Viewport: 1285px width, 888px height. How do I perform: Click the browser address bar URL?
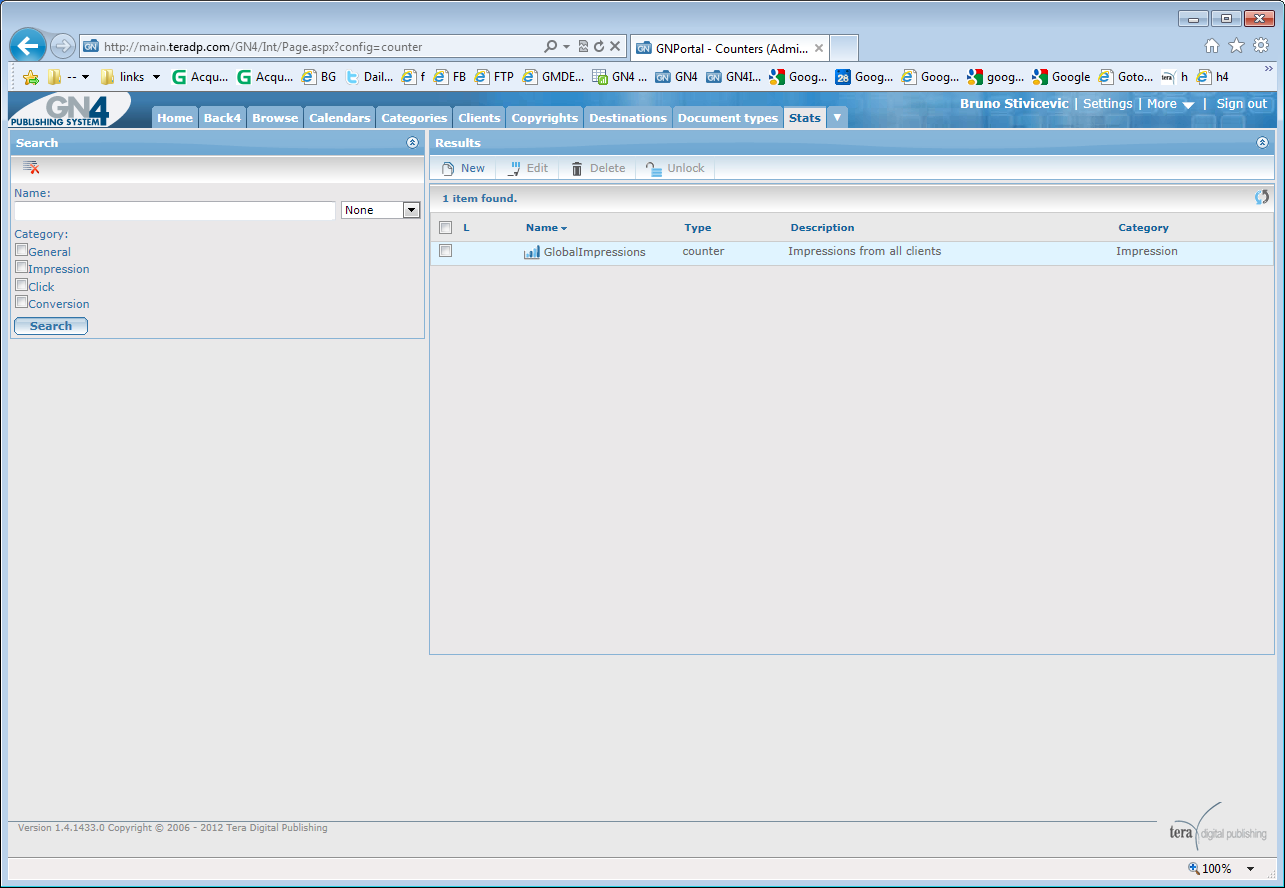pos(263,47)
